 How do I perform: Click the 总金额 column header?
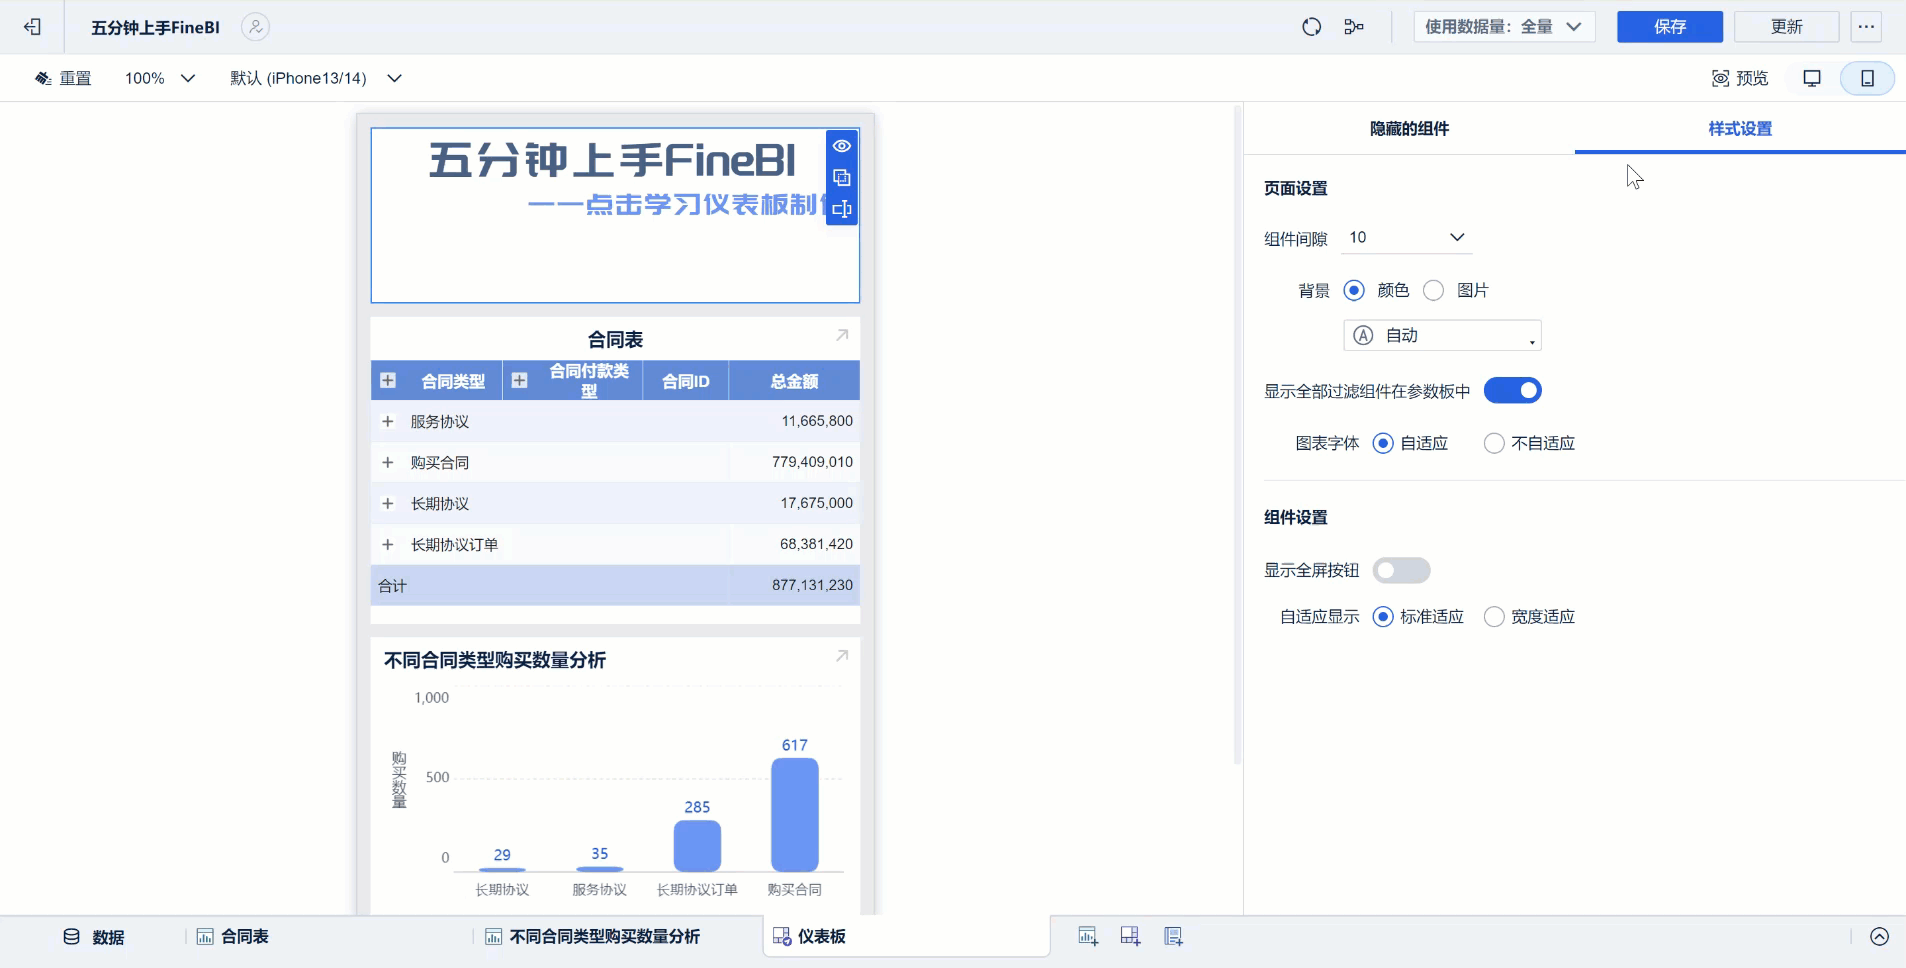[794, 381]
